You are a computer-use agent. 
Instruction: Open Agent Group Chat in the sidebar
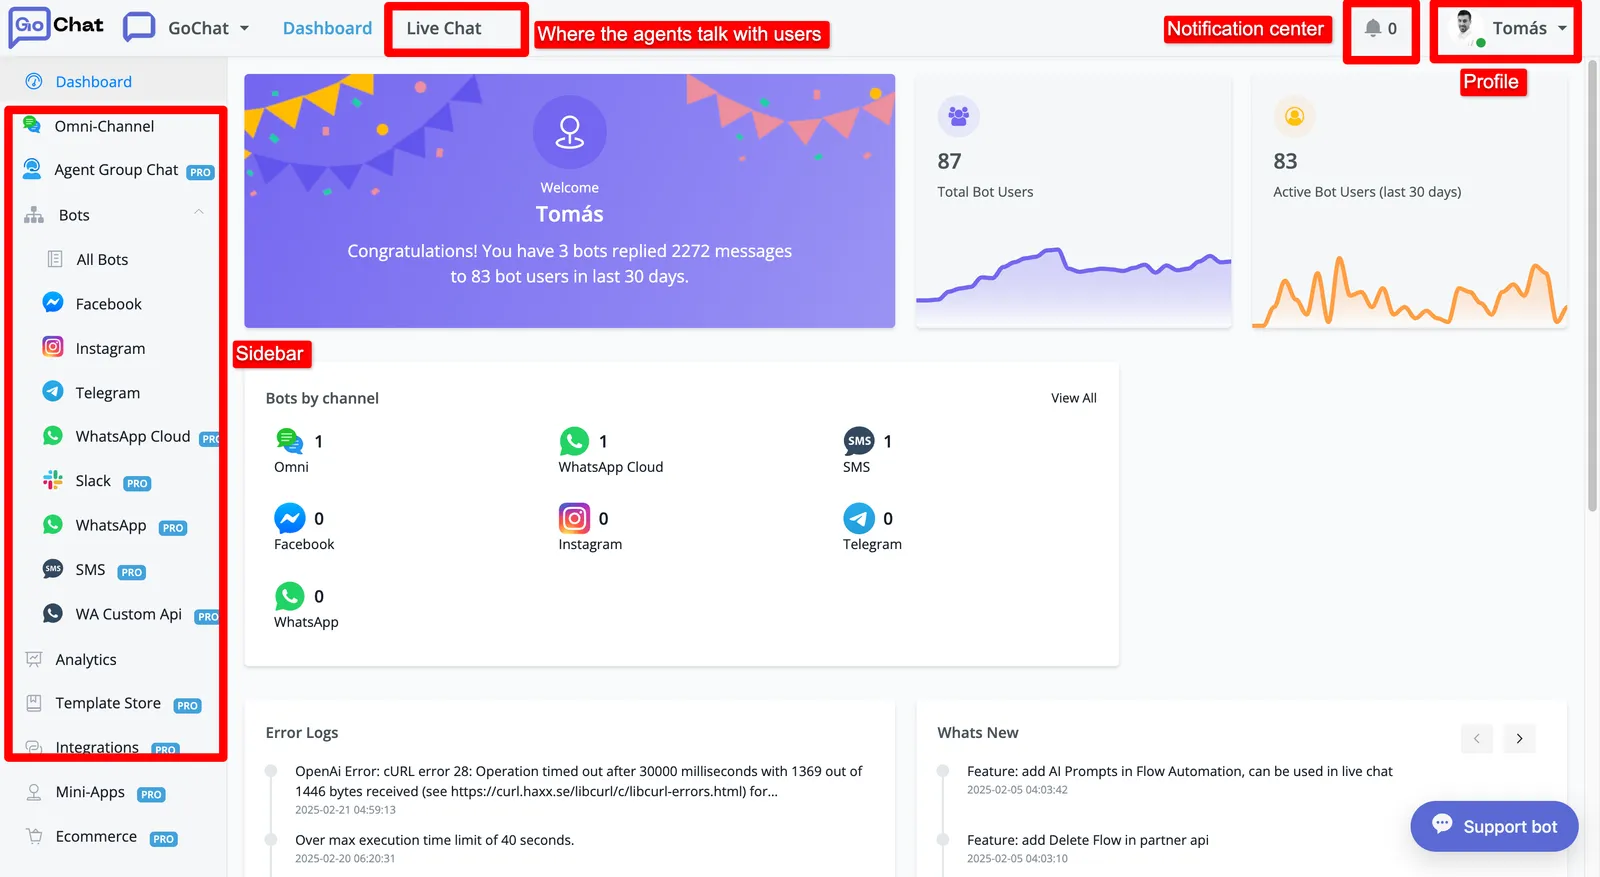[117, 170]
